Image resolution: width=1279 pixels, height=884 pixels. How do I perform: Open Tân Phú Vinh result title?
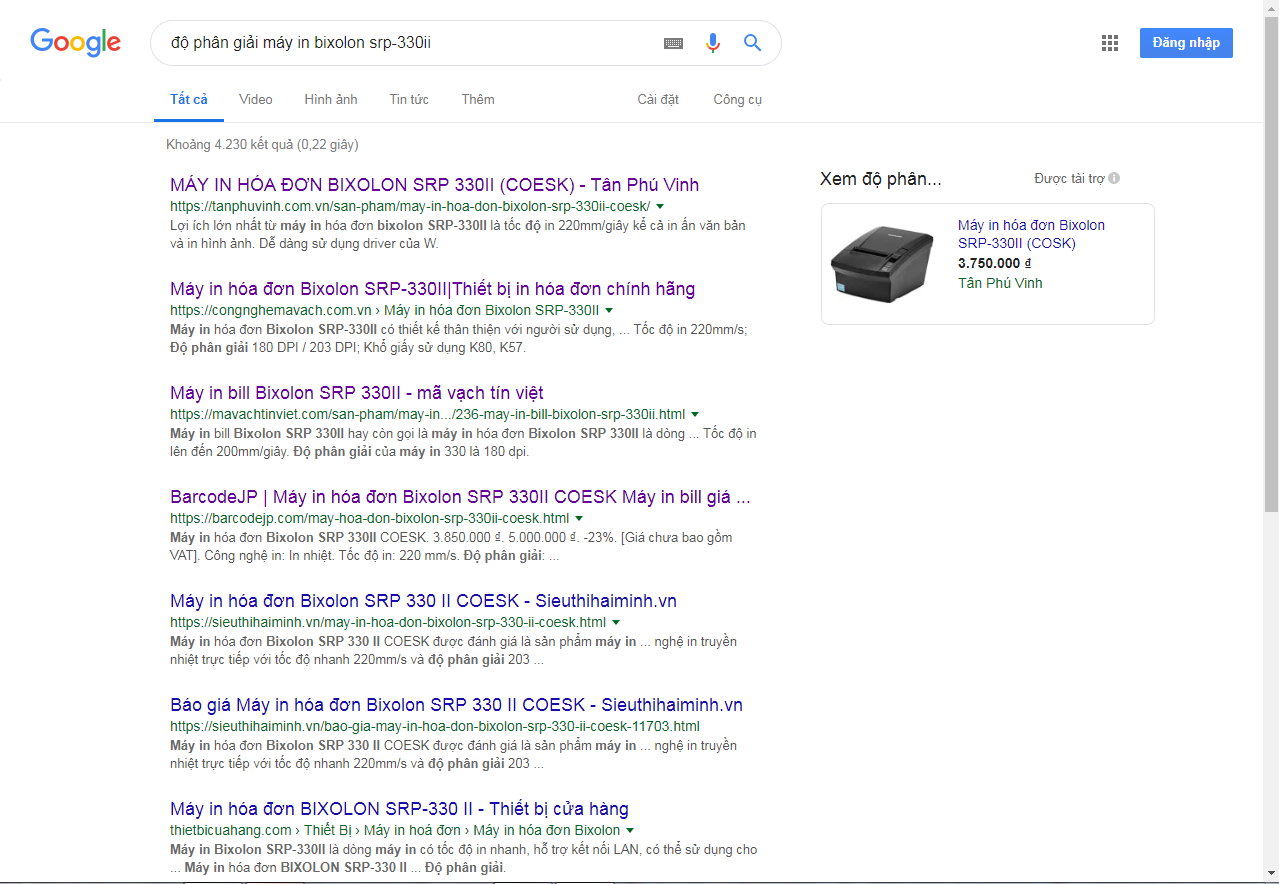pos(435,185)
